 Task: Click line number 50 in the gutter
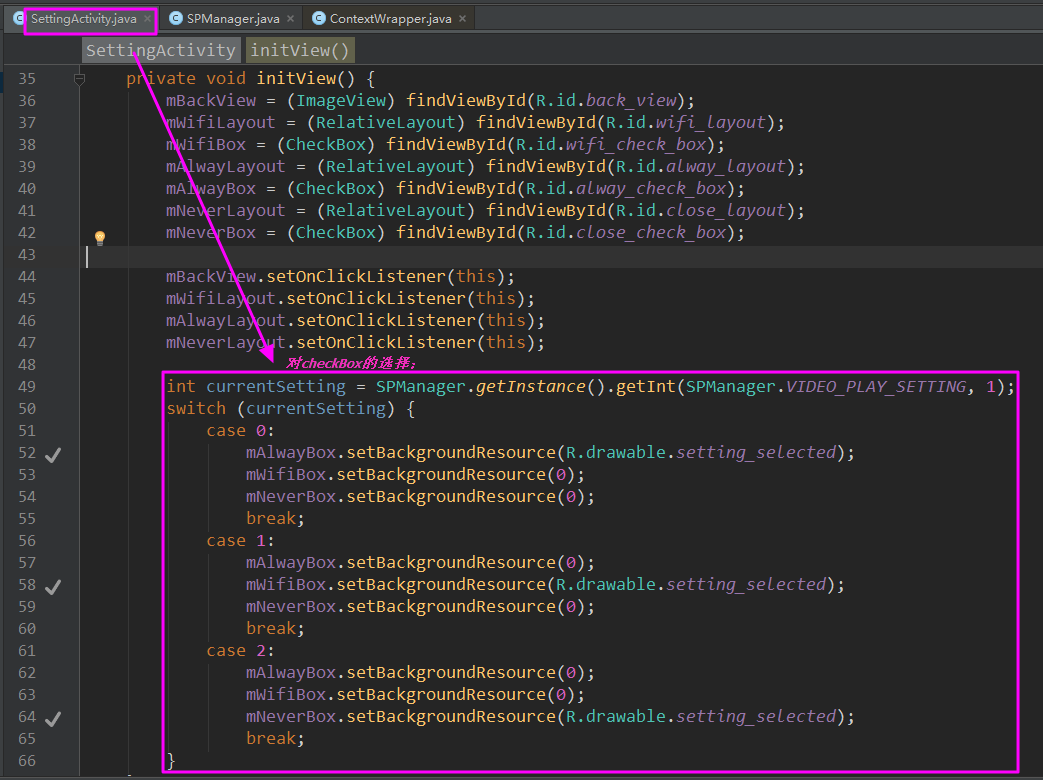pyautogui.click(x=27, y=409)
